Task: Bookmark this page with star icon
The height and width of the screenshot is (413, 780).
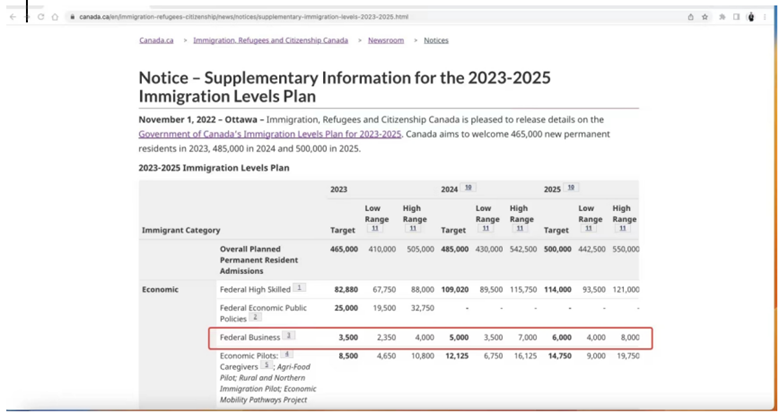Action: [x=705, y=17]
